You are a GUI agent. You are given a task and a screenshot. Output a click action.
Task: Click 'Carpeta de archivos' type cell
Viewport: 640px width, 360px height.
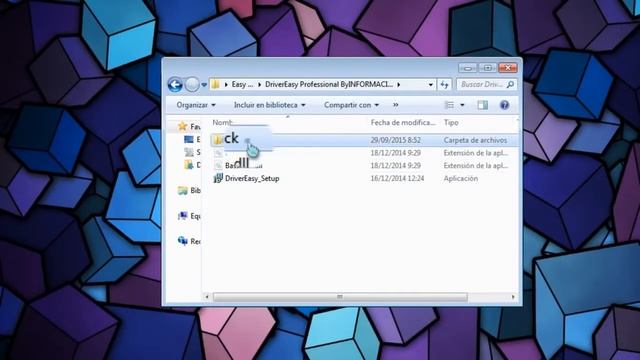475,140
